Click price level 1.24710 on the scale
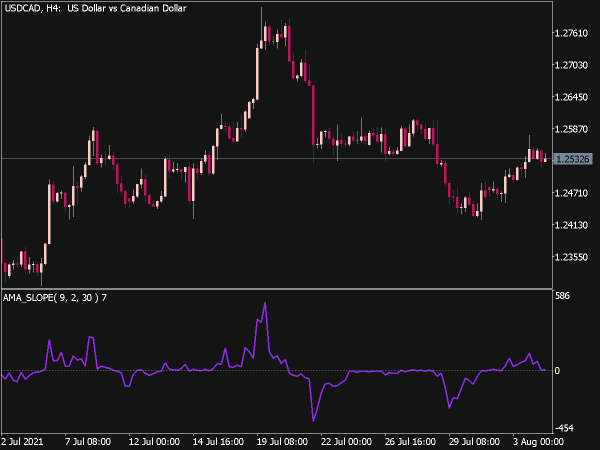The width and height of the screenshot is (600, 450). coord(571,193)
